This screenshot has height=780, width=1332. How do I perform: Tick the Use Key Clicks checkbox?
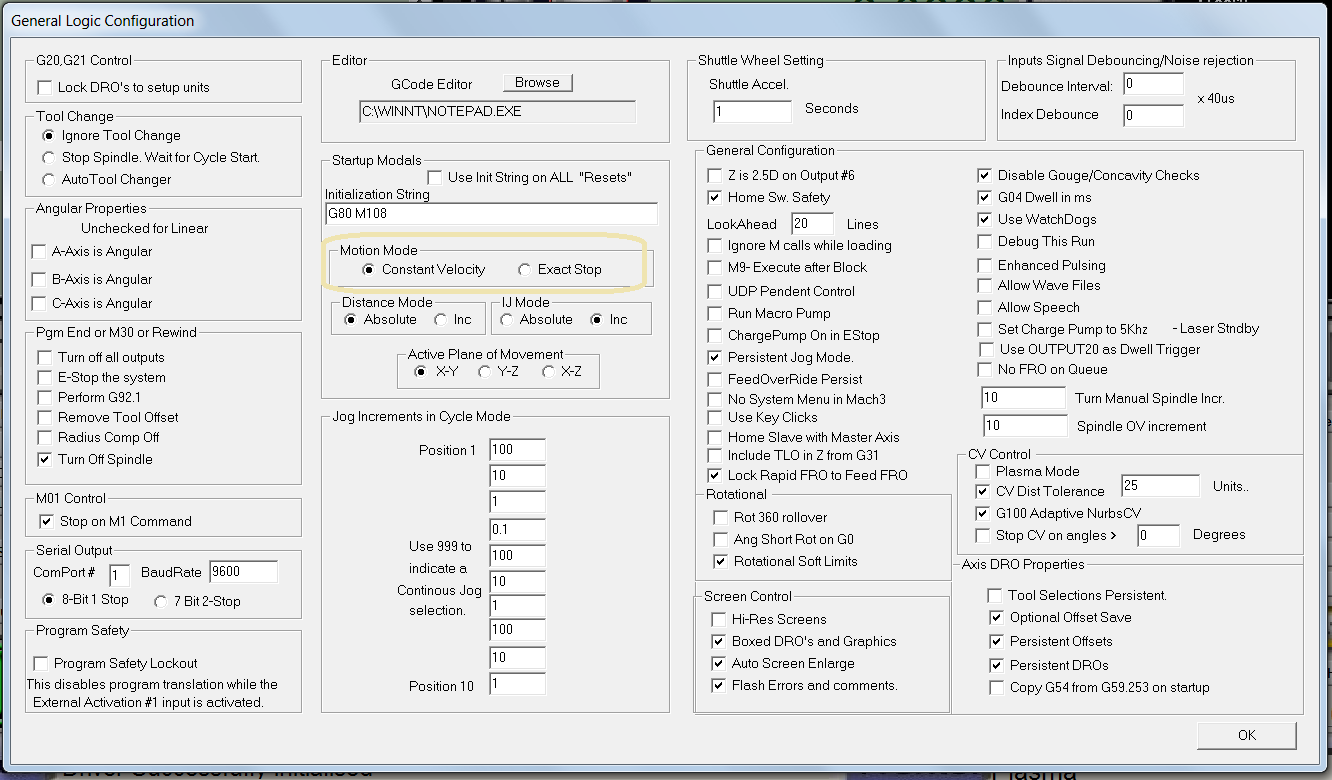tap(714, 417)
